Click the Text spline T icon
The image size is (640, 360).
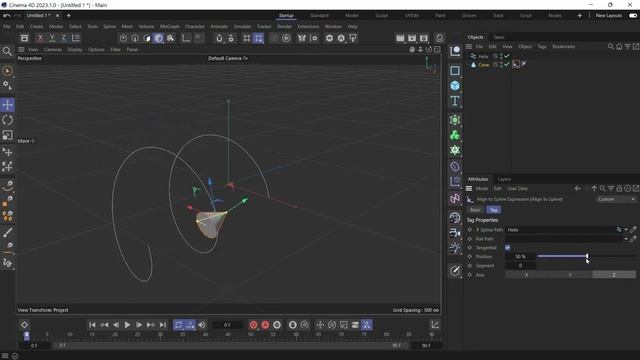(x=455, y=101)
